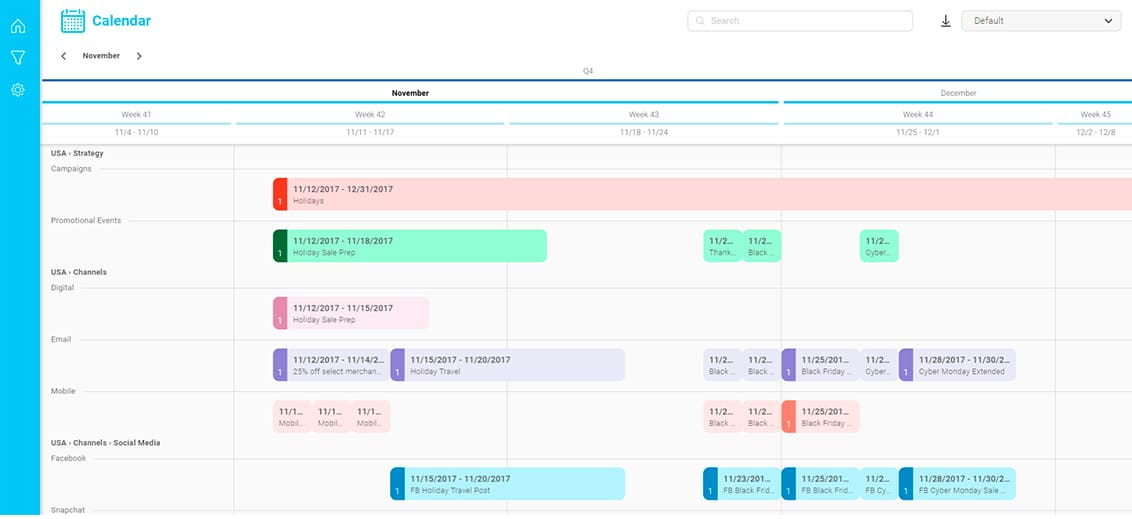The height and width of the screenshot is (519, 1132).
Task: Open the filter funnel icon
Action: click(18, 58)
